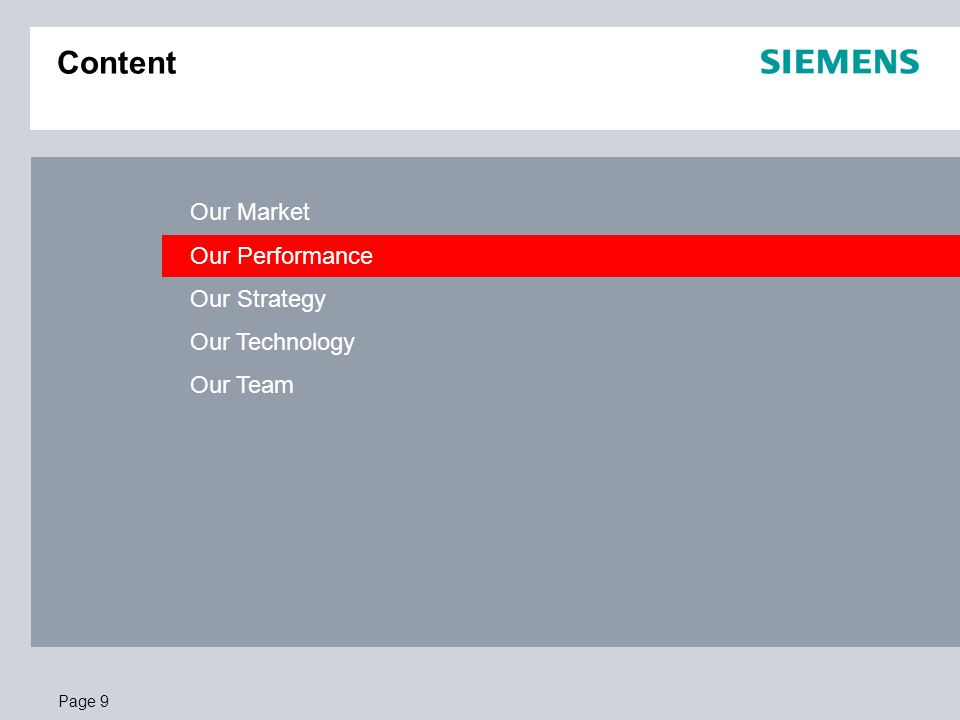Go to the Our Strategy section
This screenshot has height=720, width=960.
[258, 299]
